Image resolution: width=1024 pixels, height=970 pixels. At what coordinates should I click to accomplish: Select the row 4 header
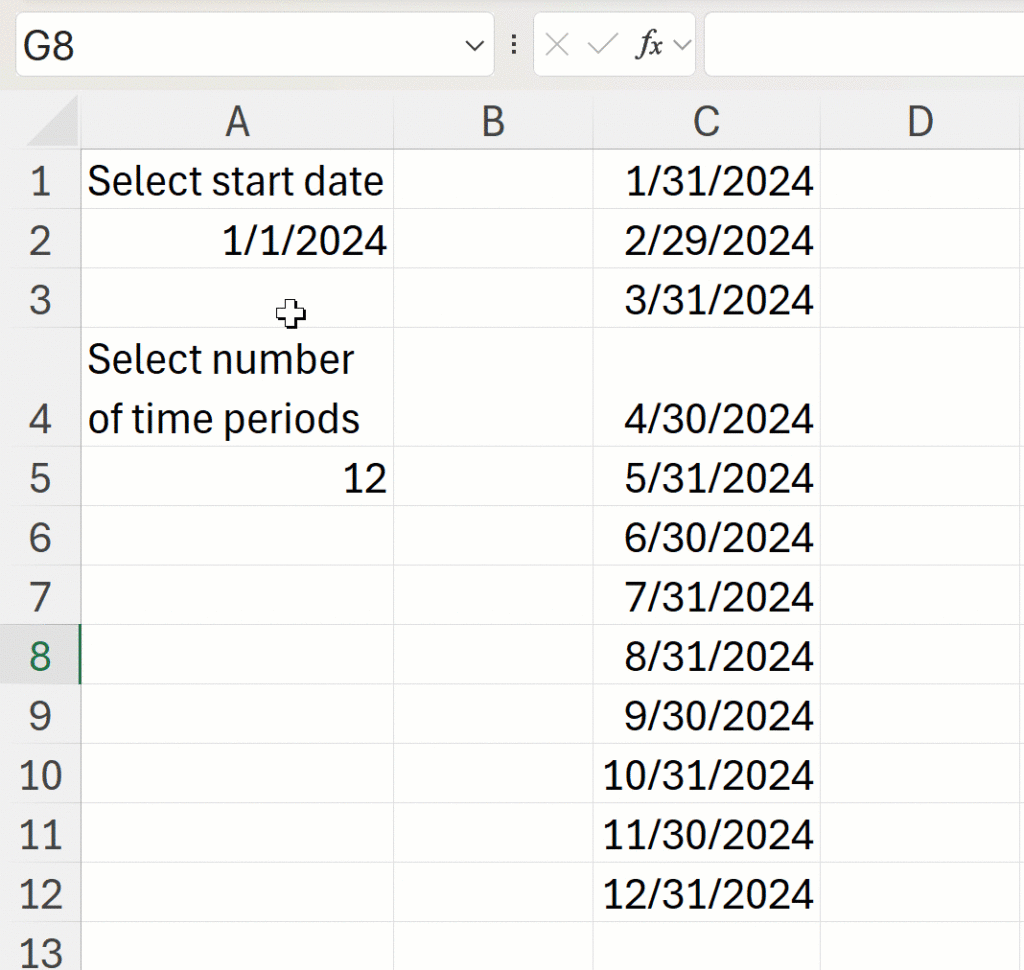[x=40, y=388]
